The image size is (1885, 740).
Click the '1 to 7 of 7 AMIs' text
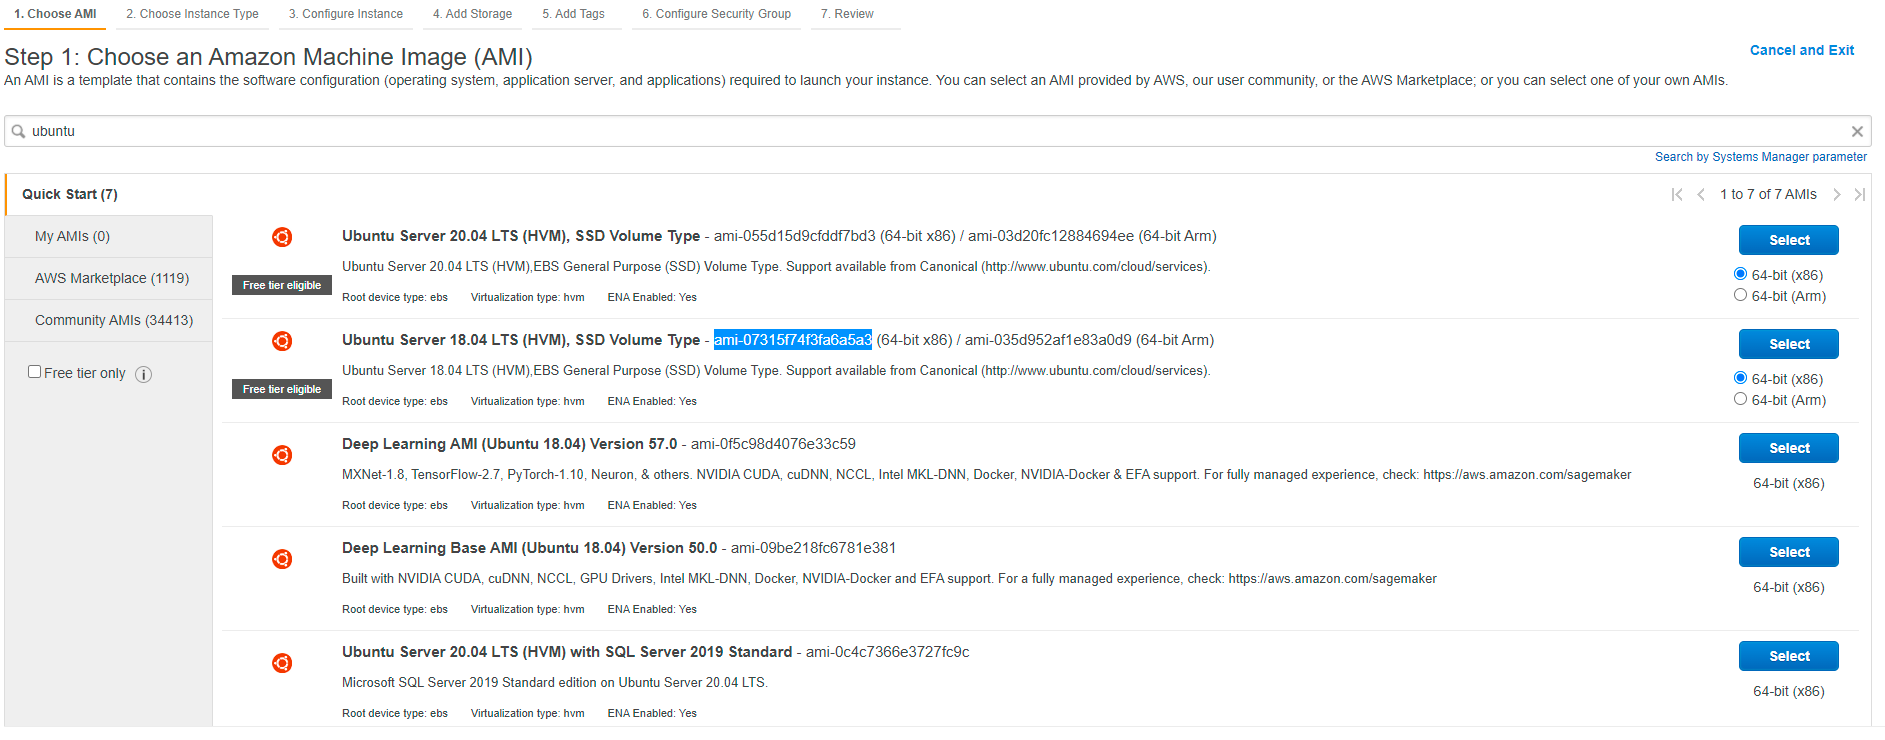click(x=1768, y=194)
